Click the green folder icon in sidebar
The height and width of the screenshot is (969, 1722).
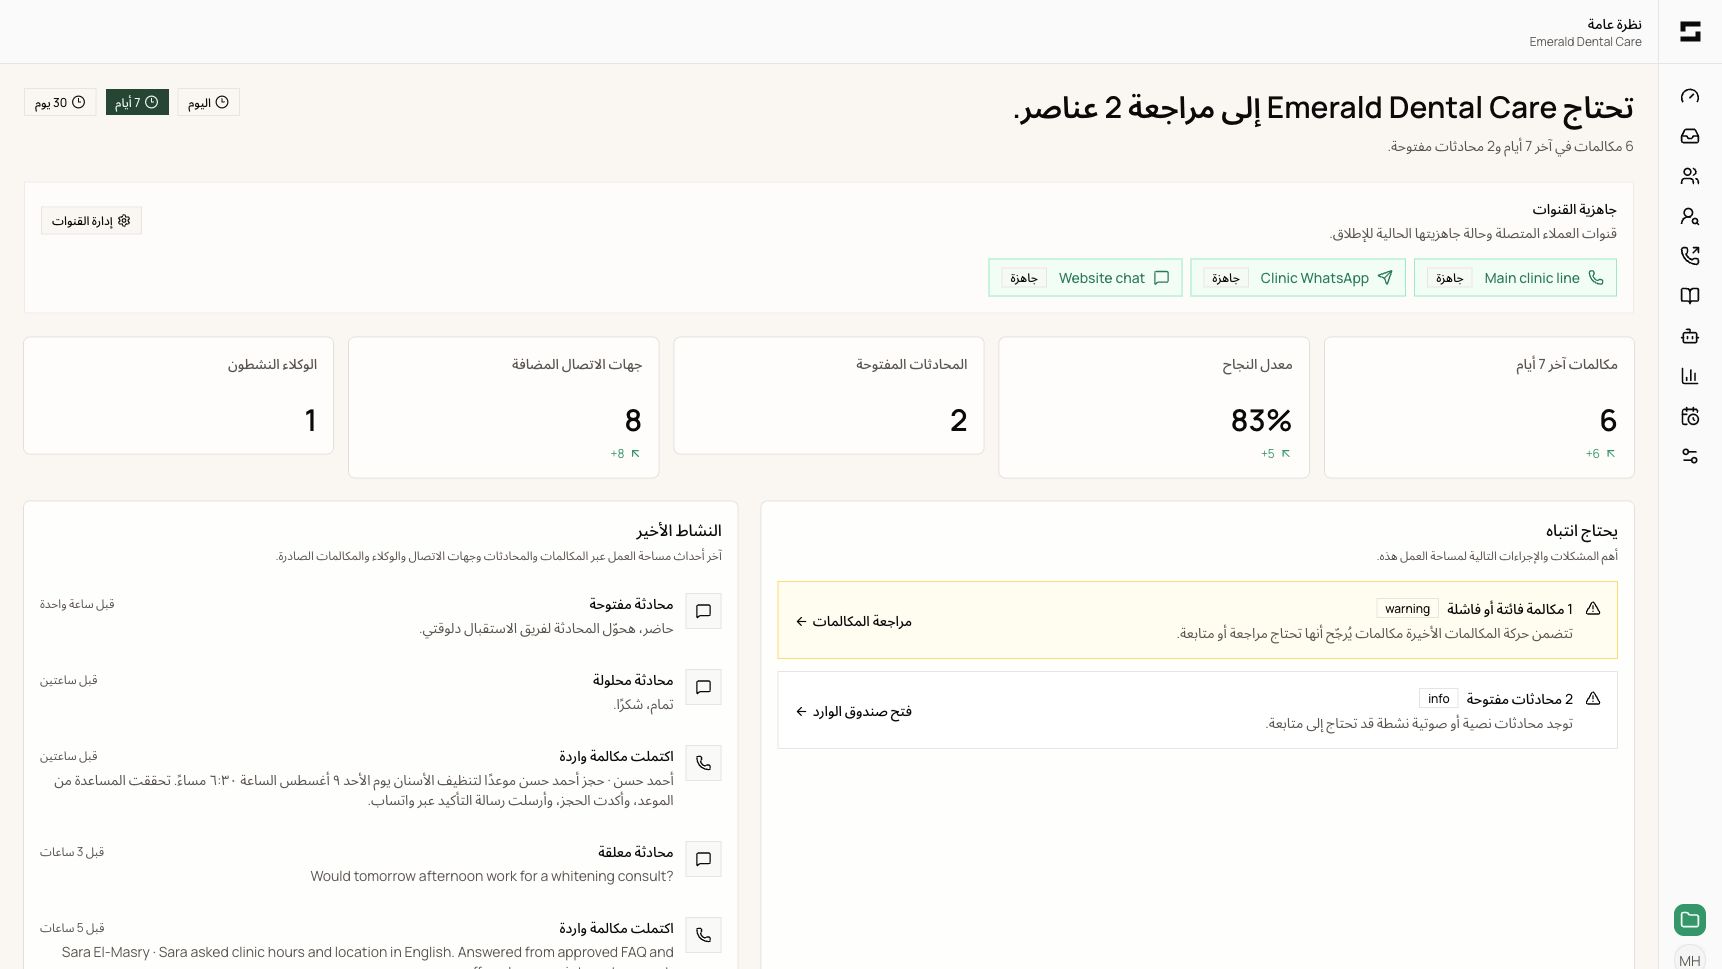pos(1690,920)
